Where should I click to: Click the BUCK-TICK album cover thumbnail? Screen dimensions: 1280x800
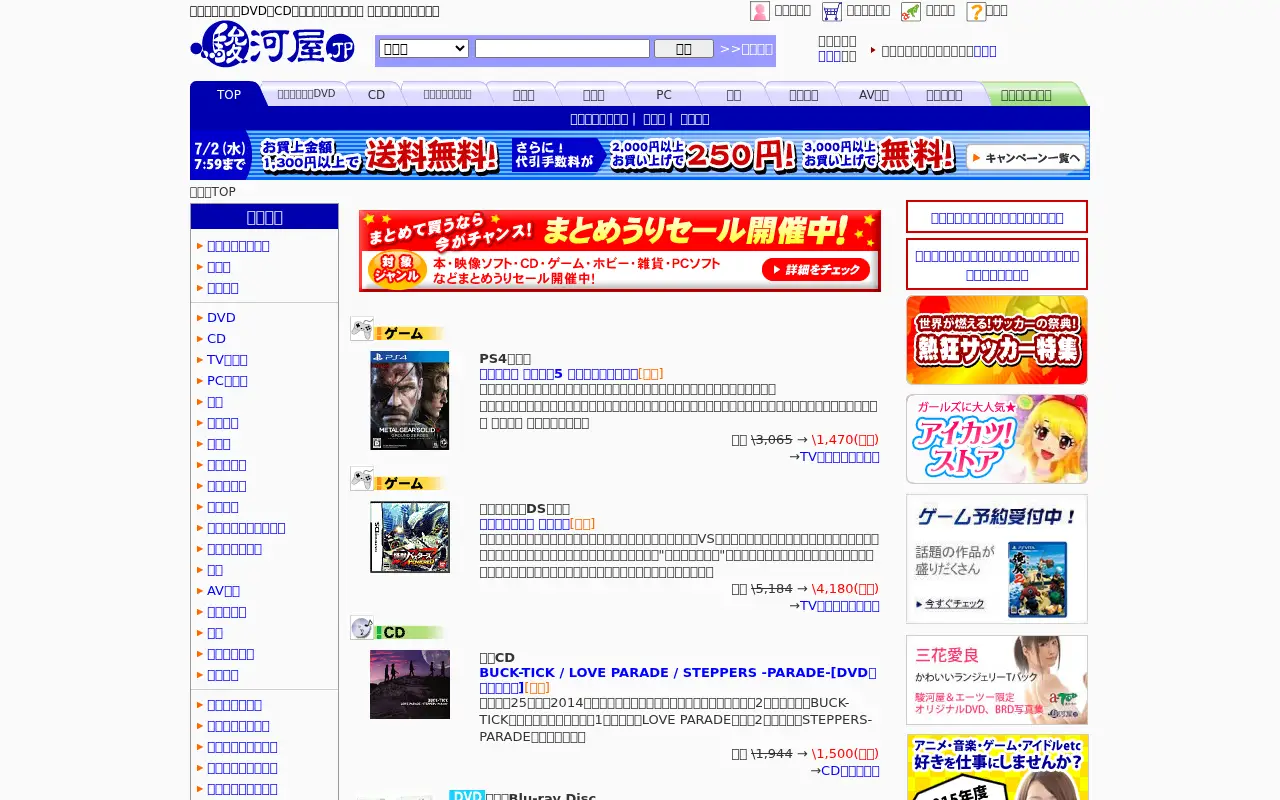tap(410, 684)
